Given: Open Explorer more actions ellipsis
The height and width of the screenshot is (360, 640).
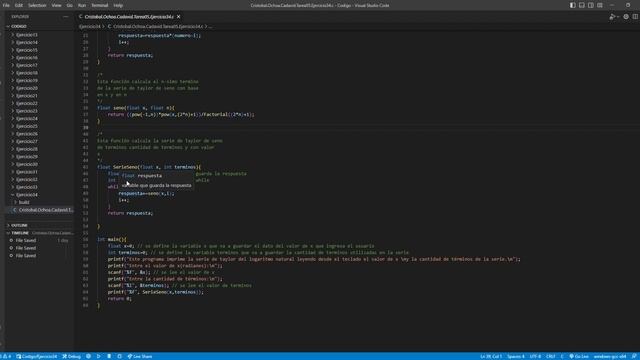Looking at the screenshot, I should pos(65,17).
